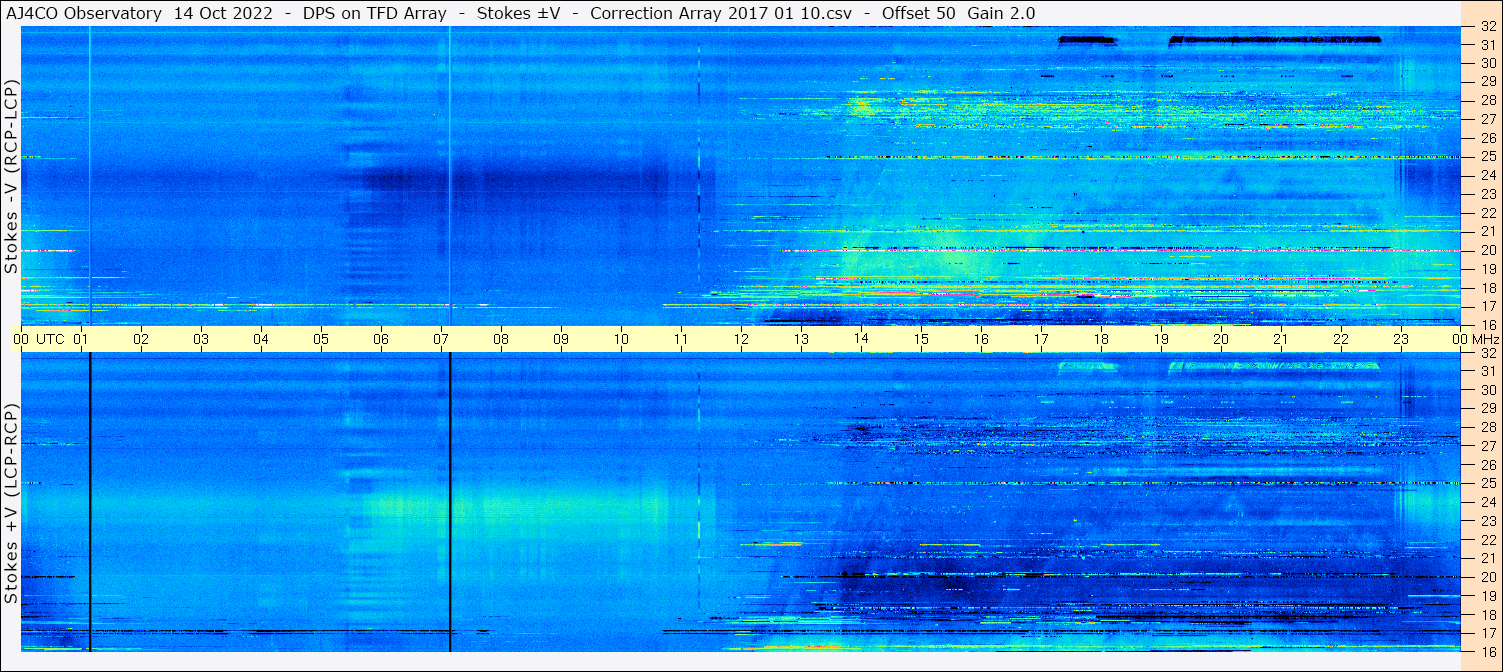Click the 31 MHz label of the Stokes -V panel
Viewport: 1503px width, 672px height.
point(1488,45)
